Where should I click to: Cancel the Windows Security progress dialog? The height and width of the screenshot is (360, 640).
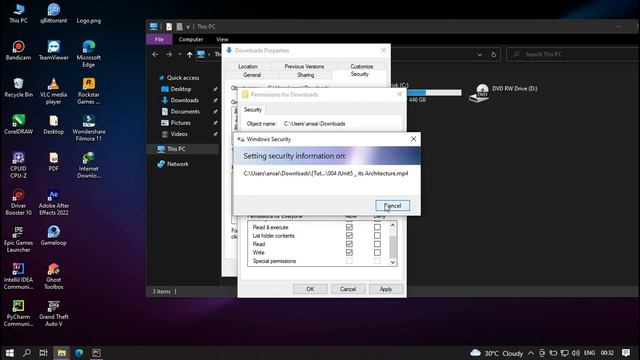tap(392, 206)
